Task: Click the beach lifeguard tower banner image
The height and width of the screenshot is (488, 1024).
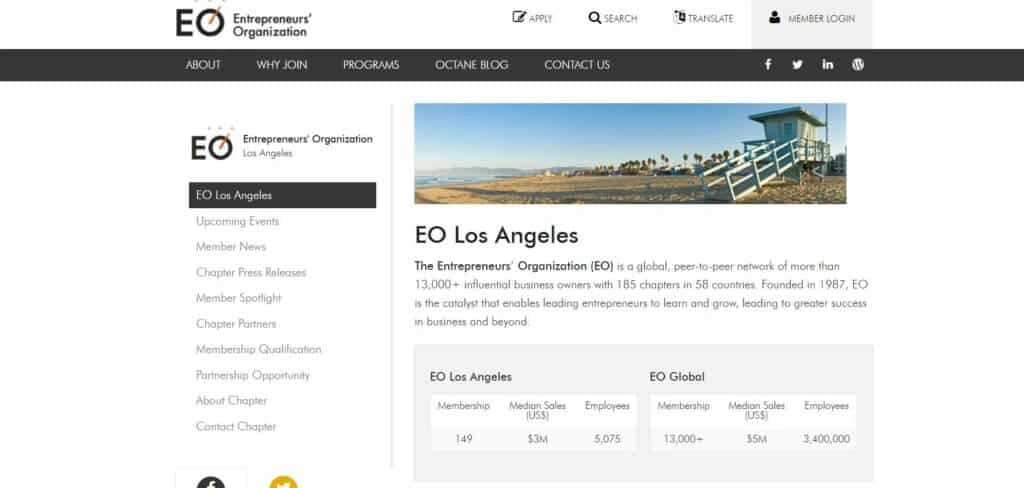Action: (630, 154)
